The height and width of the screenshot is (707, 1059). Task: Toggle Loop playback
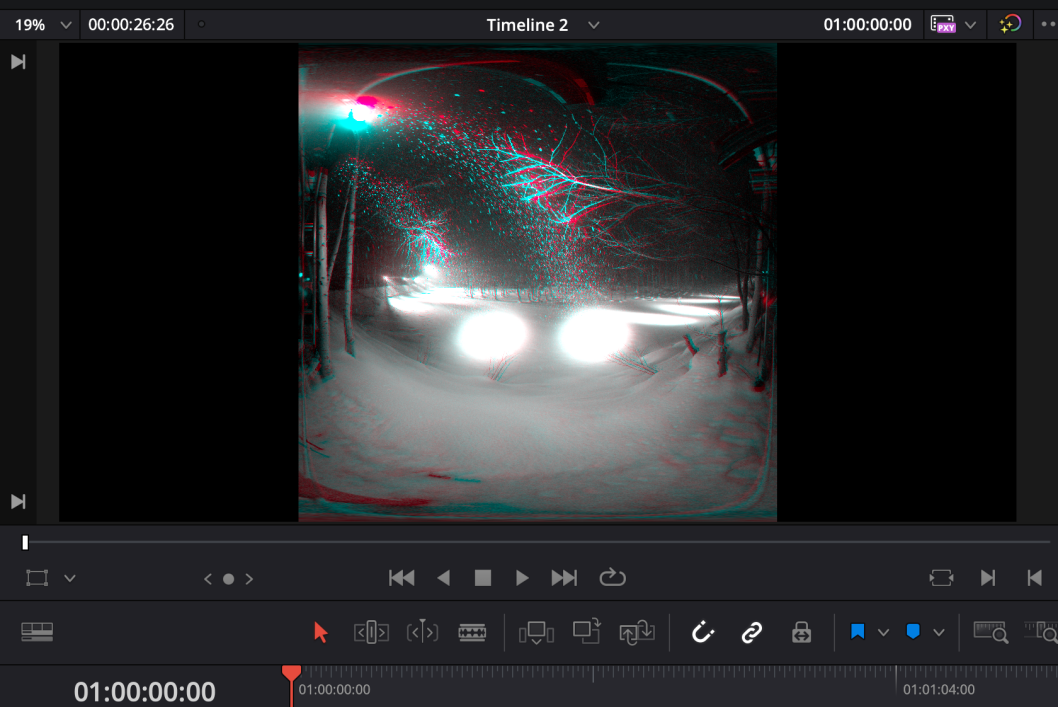612,577
